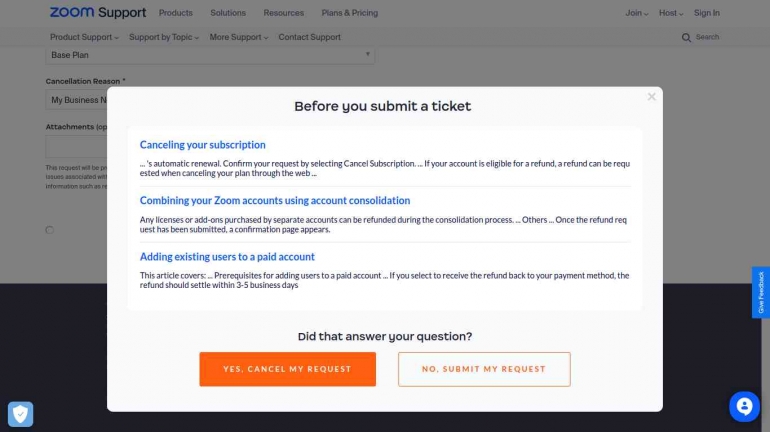Open the chat assistant bubble icon
This screenshot has height=432, width=770.
(744, 406)
